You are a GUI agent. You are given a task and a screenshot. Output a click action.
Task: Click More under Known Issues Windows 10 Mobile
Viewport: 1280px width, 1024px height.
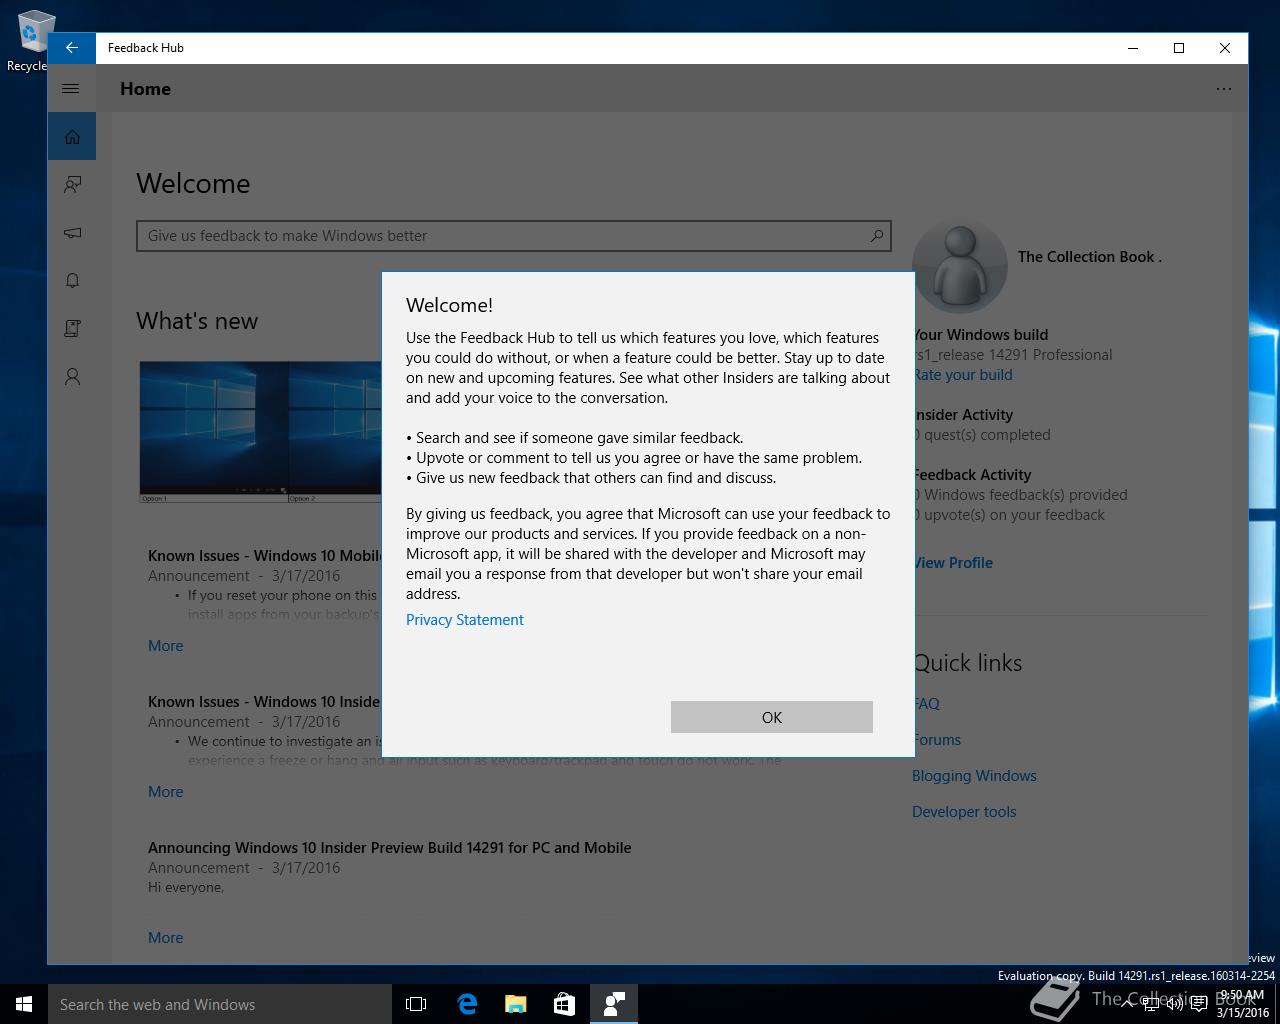click(x=166, y=646)
